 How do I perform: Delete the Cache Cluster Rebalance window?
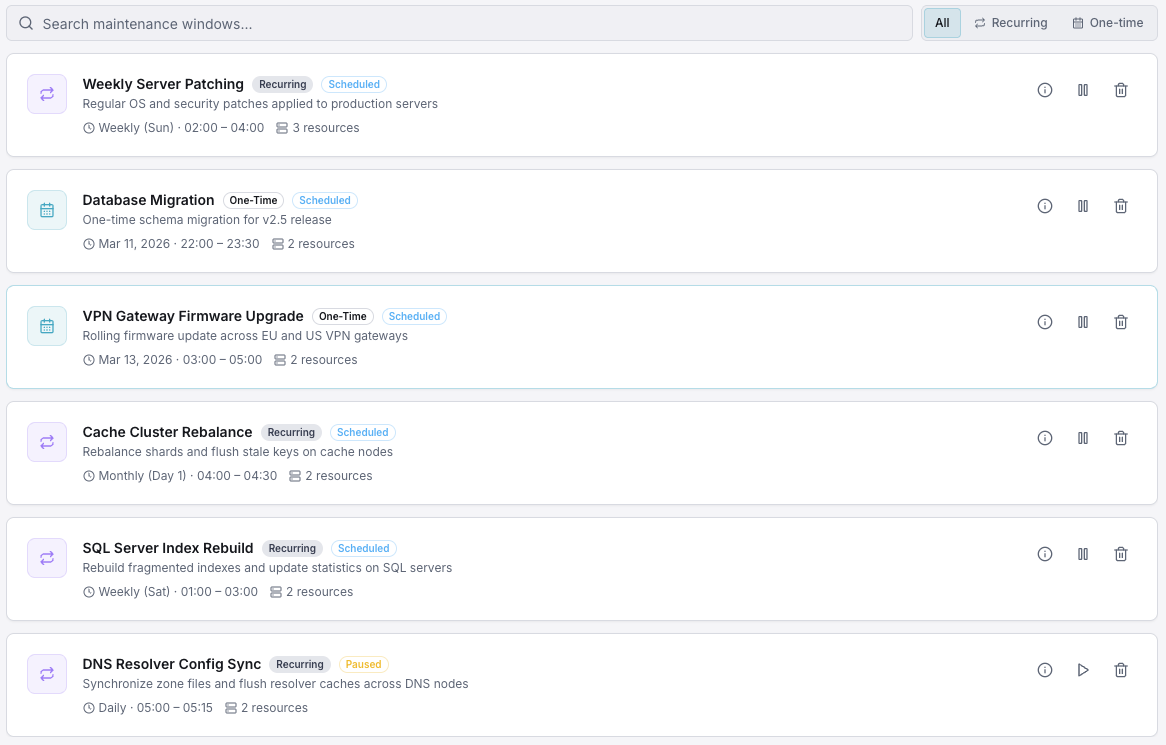pyautogui.click(x=1121, y=438)
